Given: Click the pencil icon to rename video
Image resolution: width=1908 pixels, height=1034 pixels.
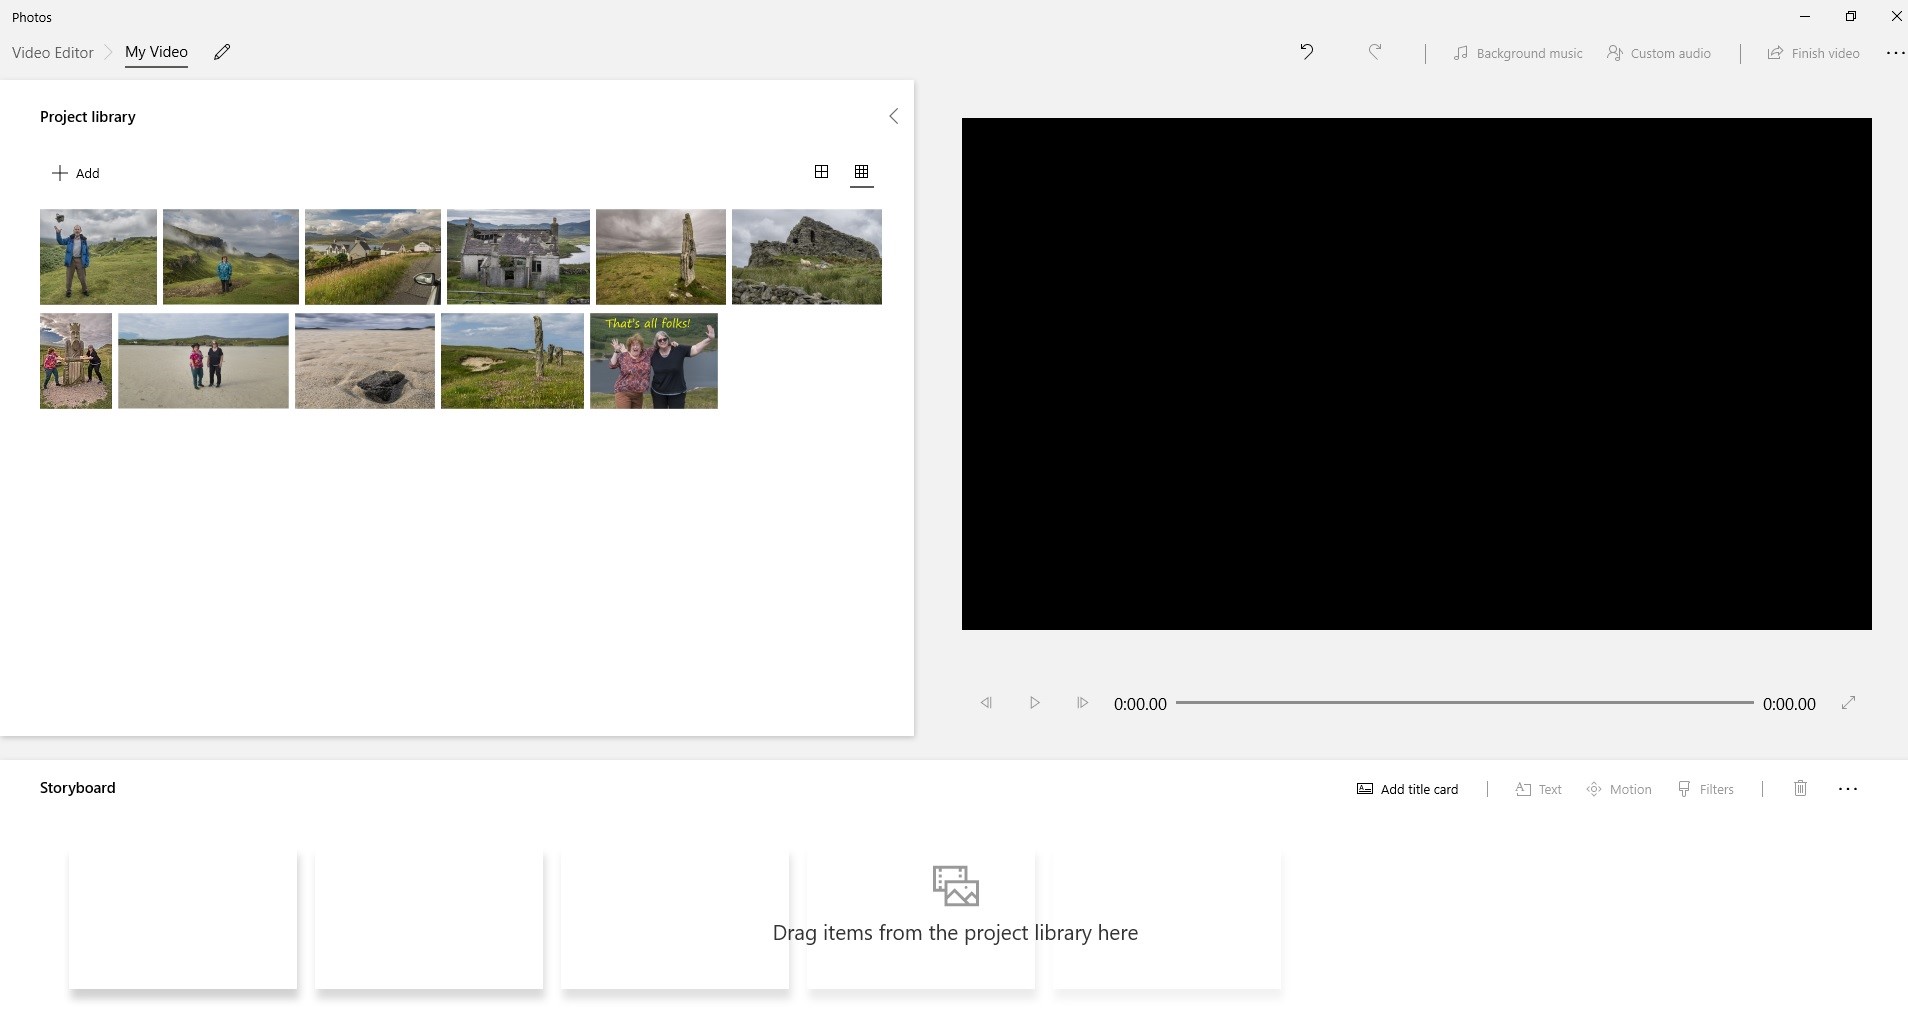Looking at the screenshot, I should [222, 52].
